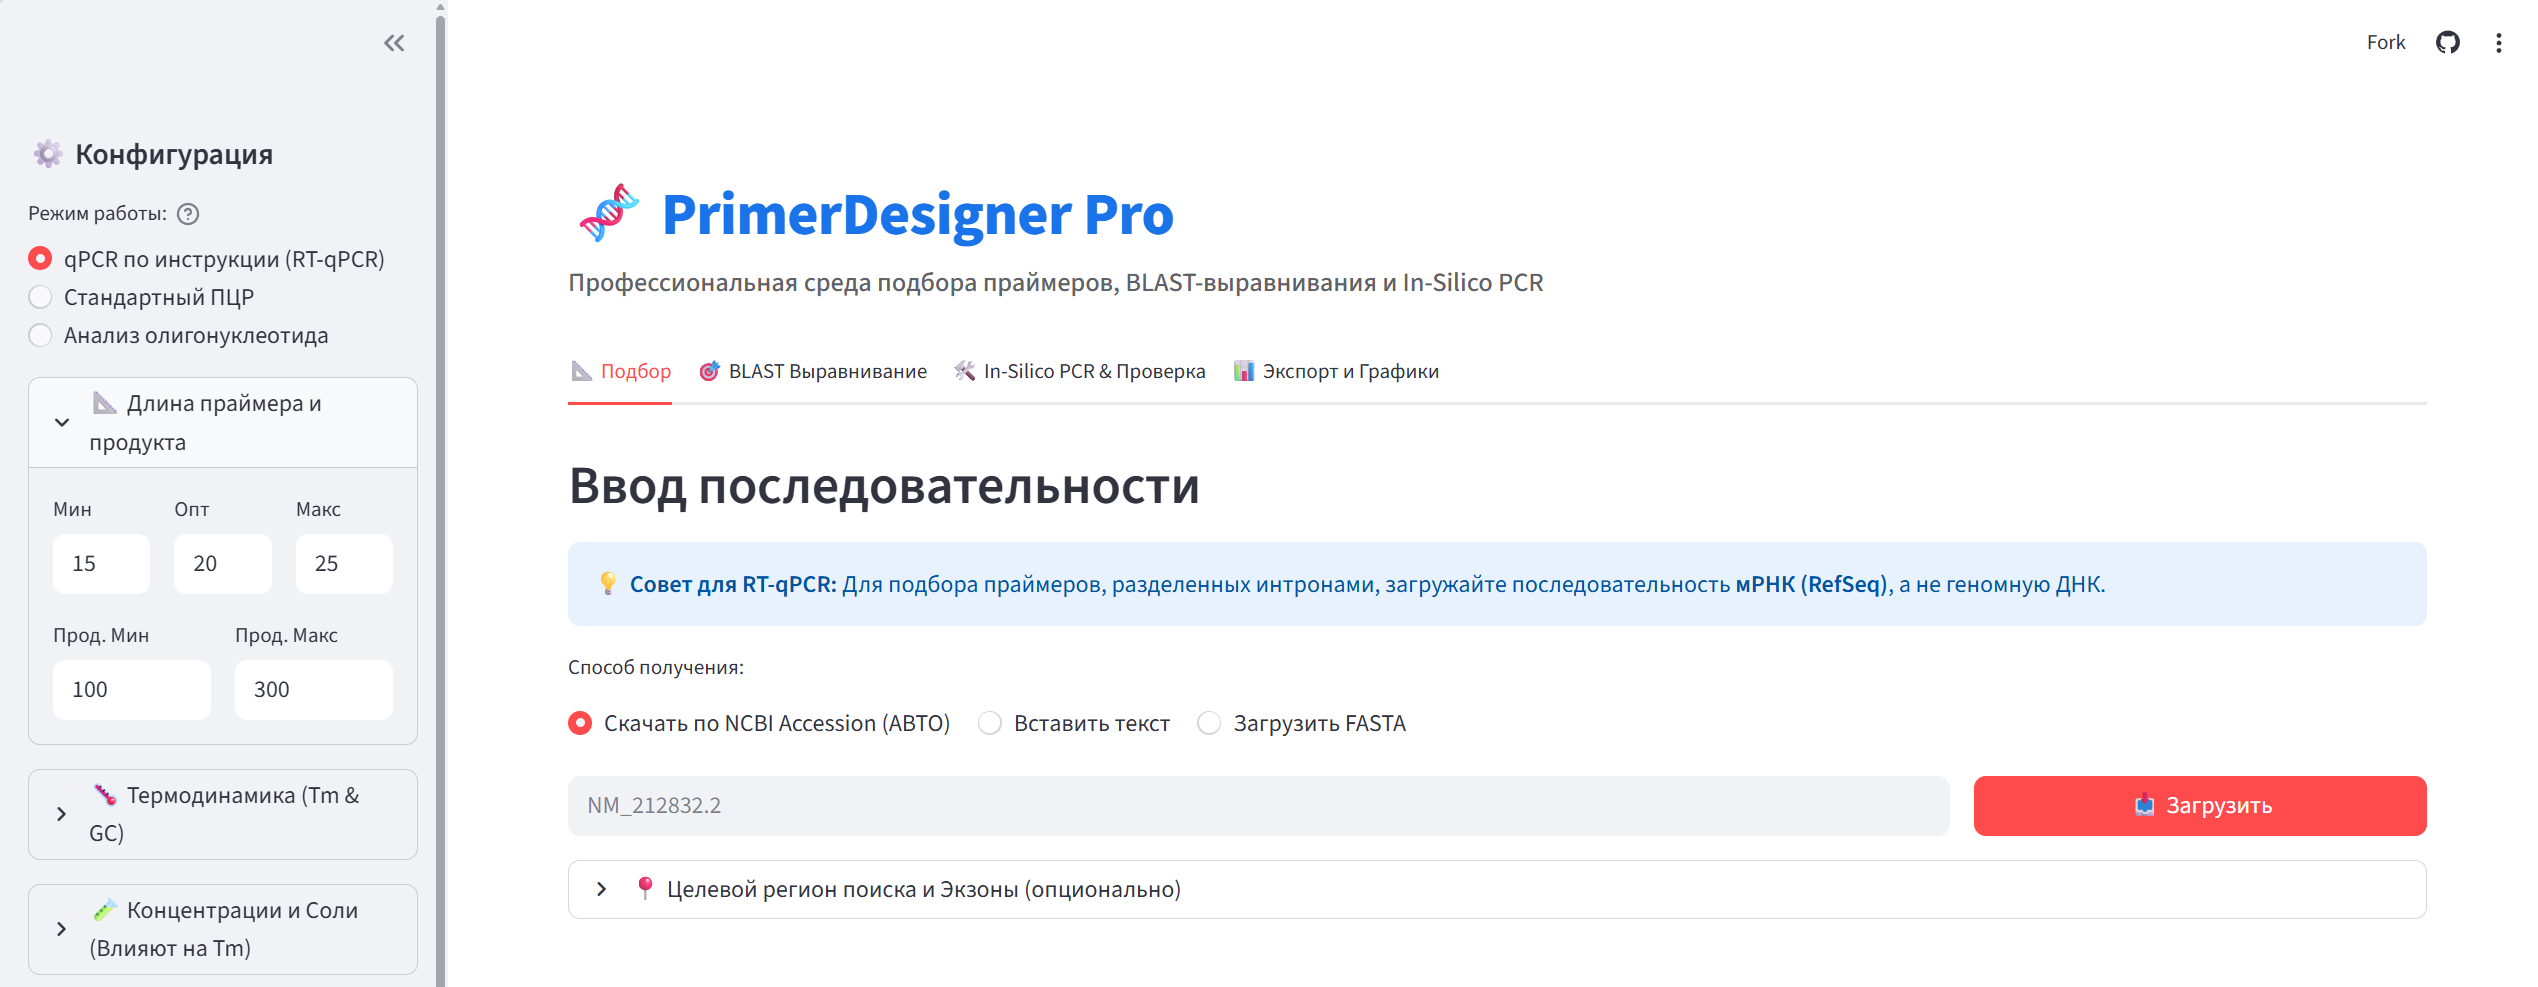The image size is (2538, 987).
Task: Select Стандартный ПЦР mode
Action: point(41,297)
